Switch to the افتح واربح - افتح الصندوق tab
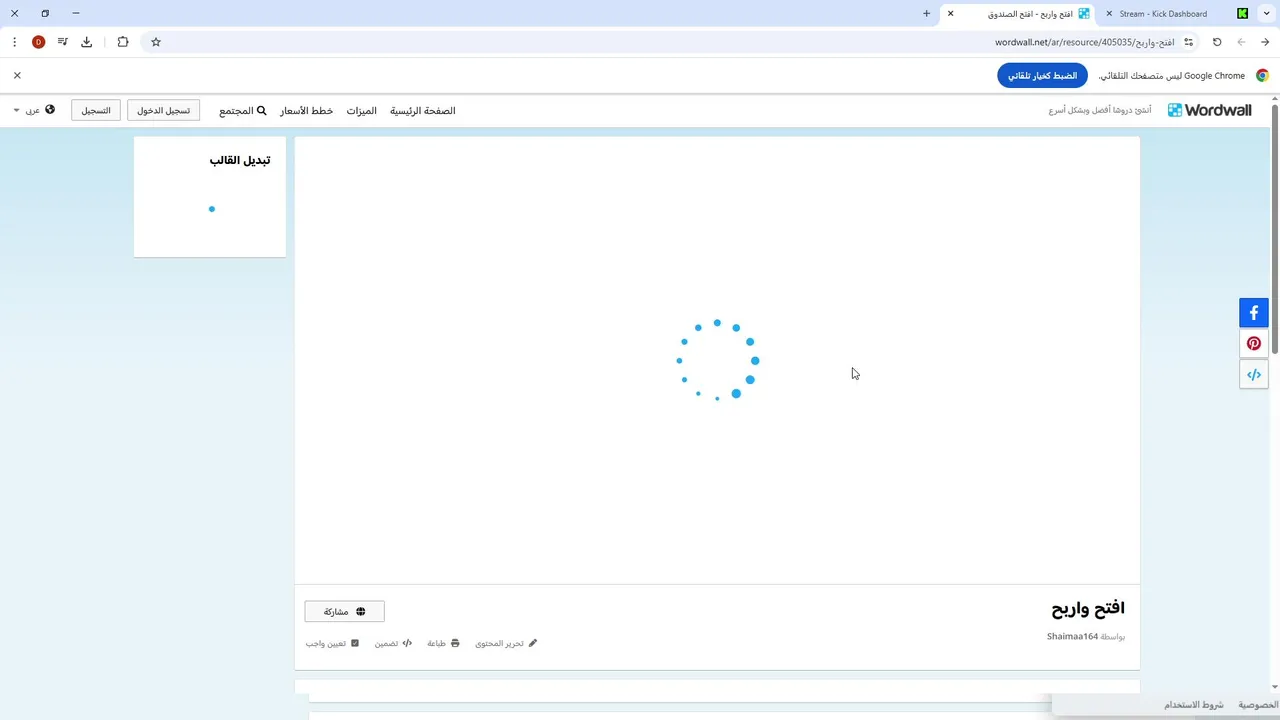 tap(1020, 14)
